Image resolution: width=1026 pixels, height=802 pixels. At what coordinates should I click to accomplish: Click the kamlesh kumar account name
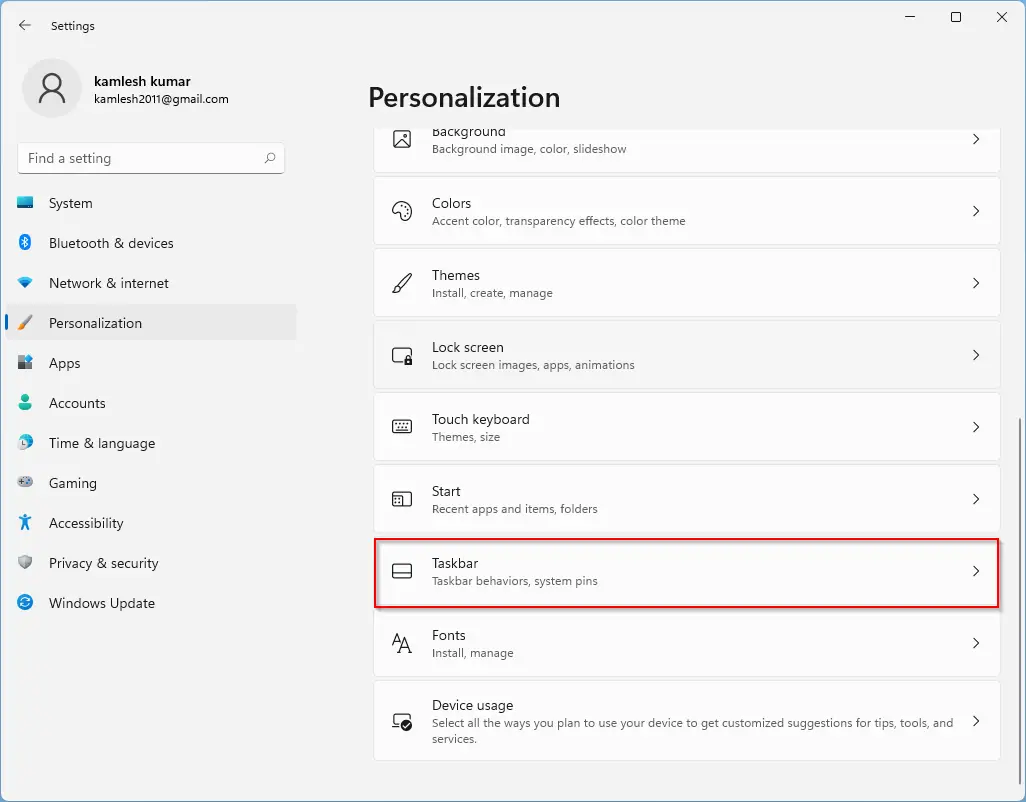pos(142,81)
